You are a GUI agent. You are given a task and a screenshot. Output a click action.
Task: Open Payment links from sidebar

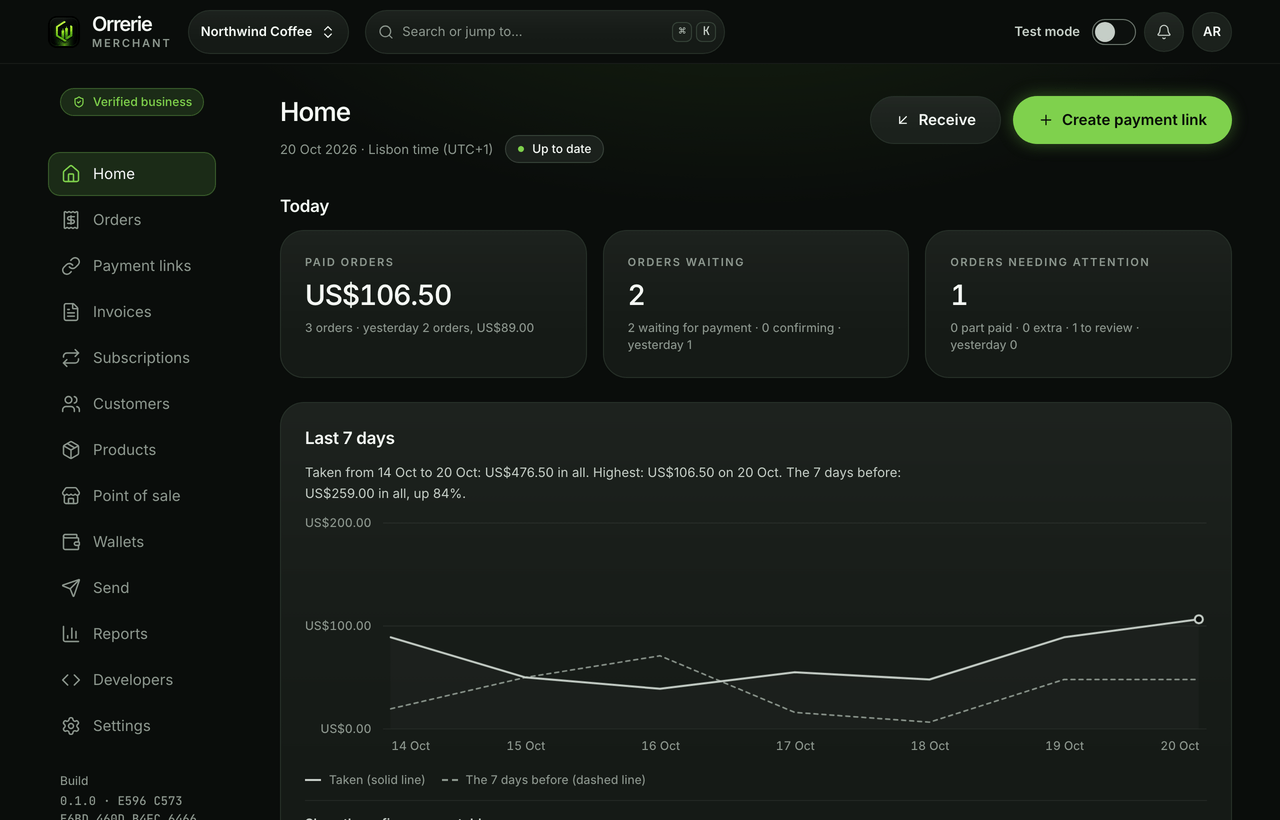click(x=132, y=266)
